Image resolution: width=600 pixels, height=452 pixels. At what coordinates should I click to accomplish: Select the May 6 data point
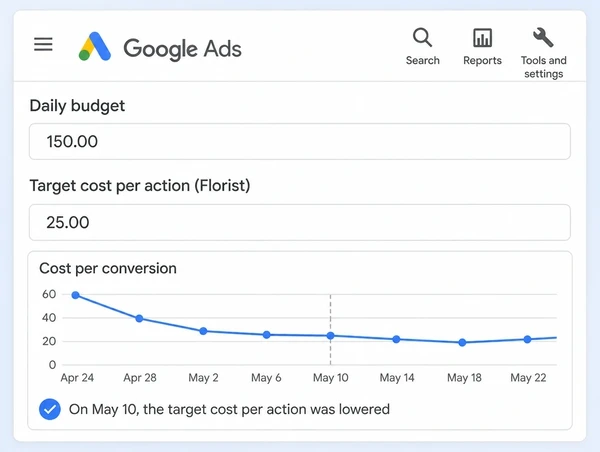click(267, 335)
